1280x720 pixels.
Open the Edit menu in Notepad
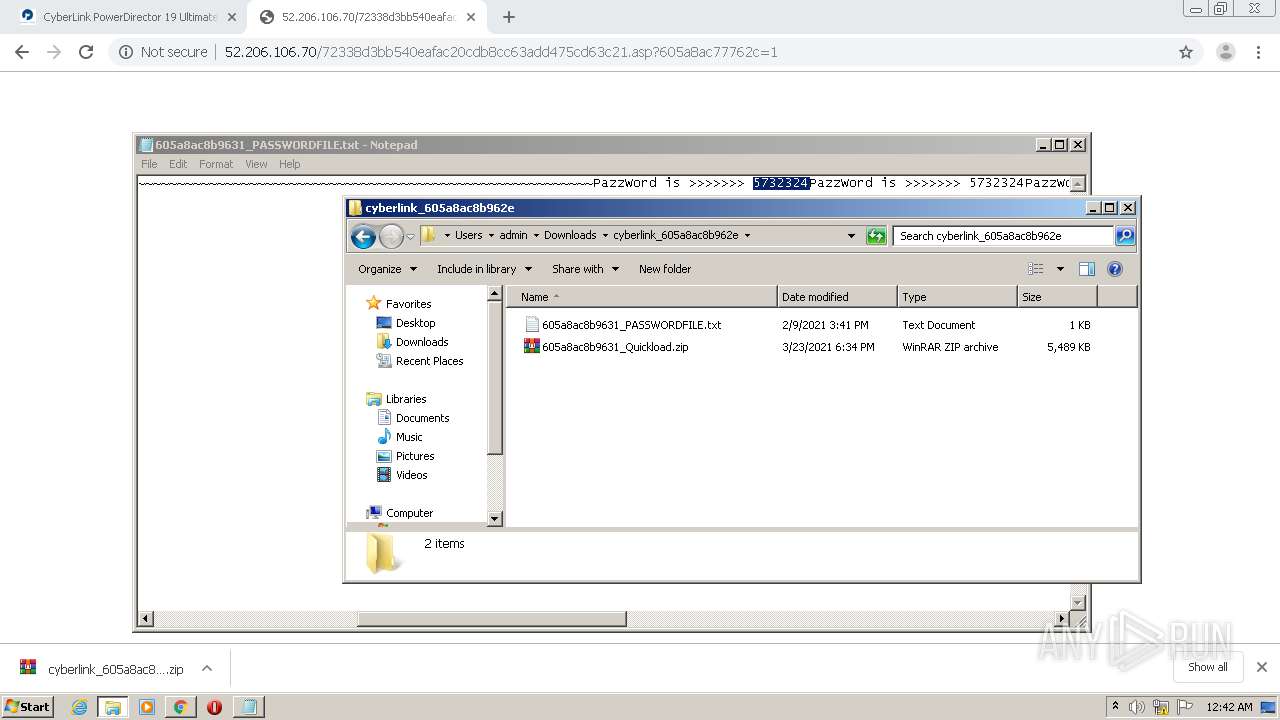tap(178, 164)
